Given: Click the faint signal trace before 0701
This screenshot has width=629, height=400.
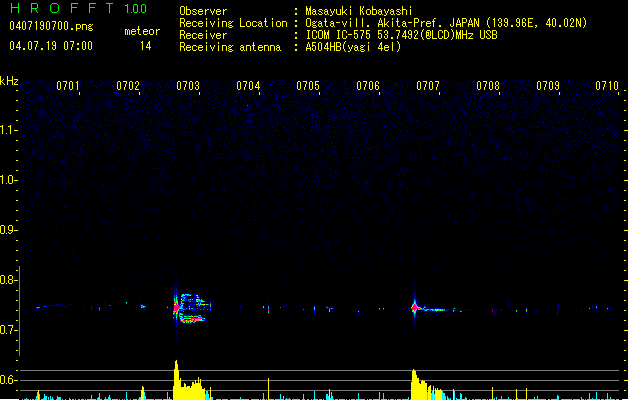Looking at the screenshot, I should [53, 307].
